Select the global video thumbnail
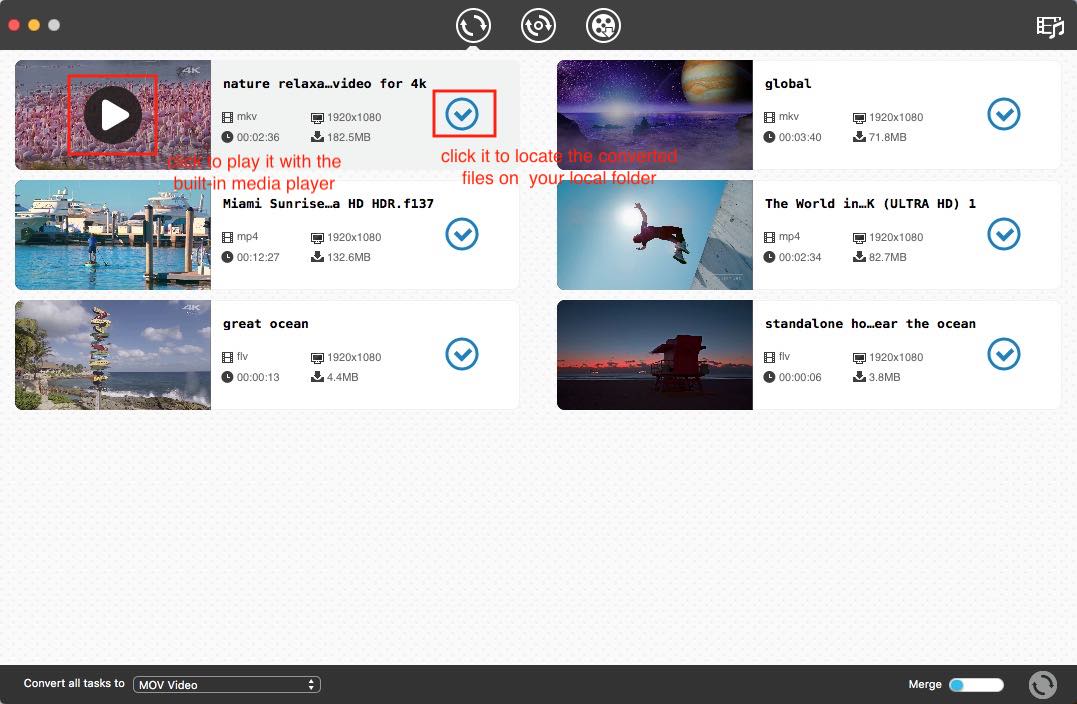 click(654, 115)
